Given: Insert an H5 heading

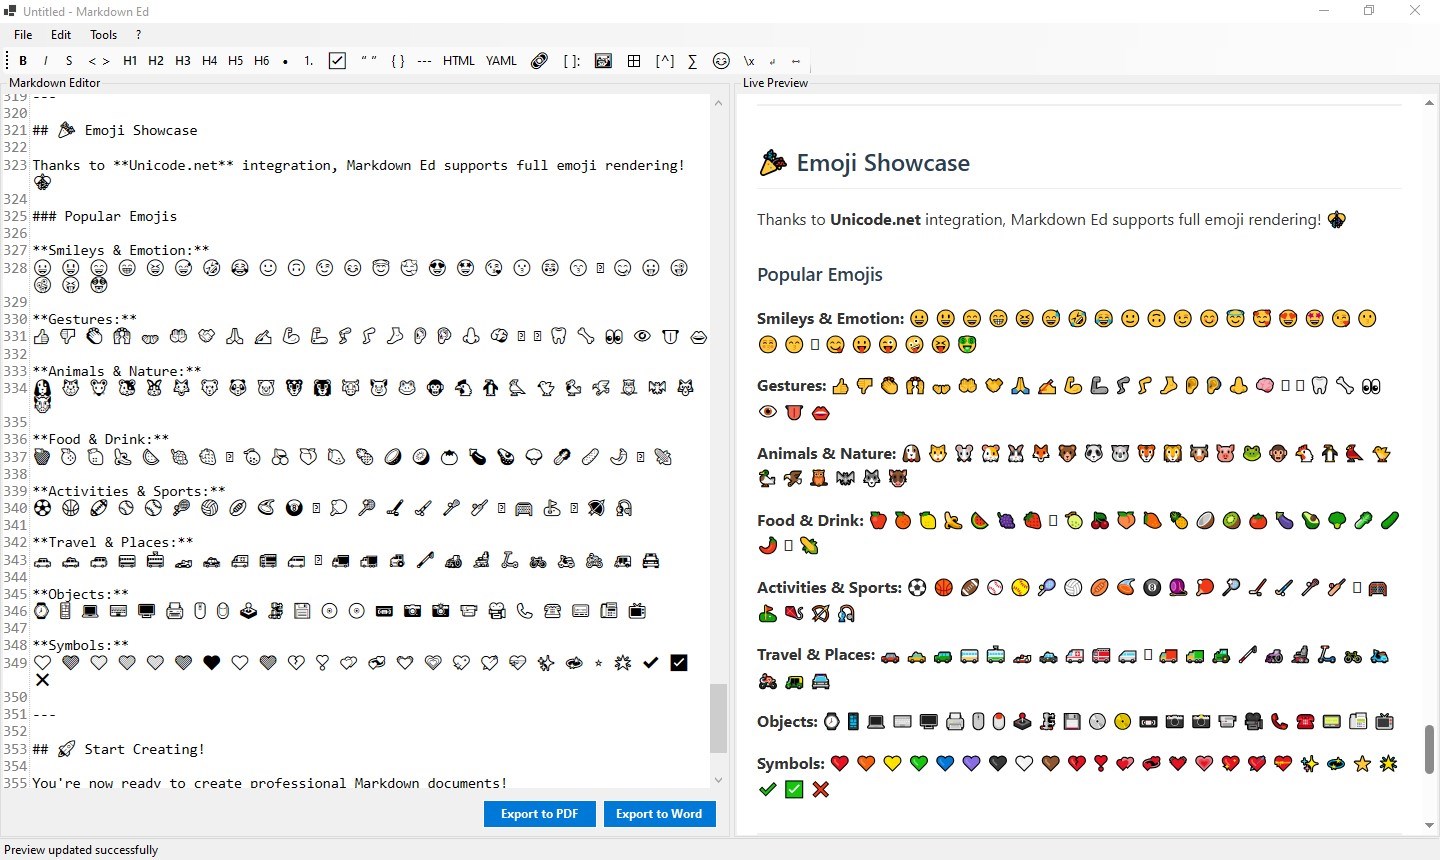Looking at the screenshot, I should [235, 61].
